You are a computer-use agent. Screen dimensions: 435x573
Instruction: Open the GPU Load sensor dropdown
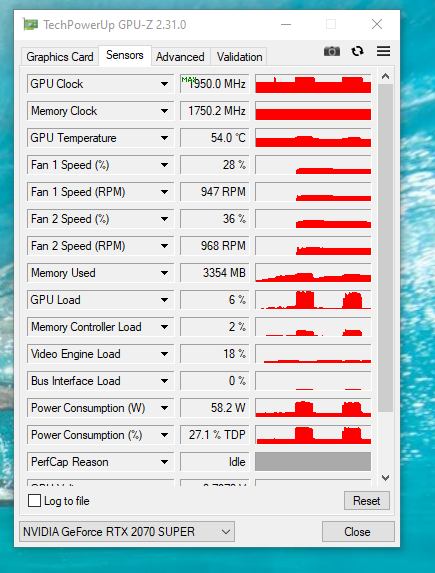click(x=164, y=300)
